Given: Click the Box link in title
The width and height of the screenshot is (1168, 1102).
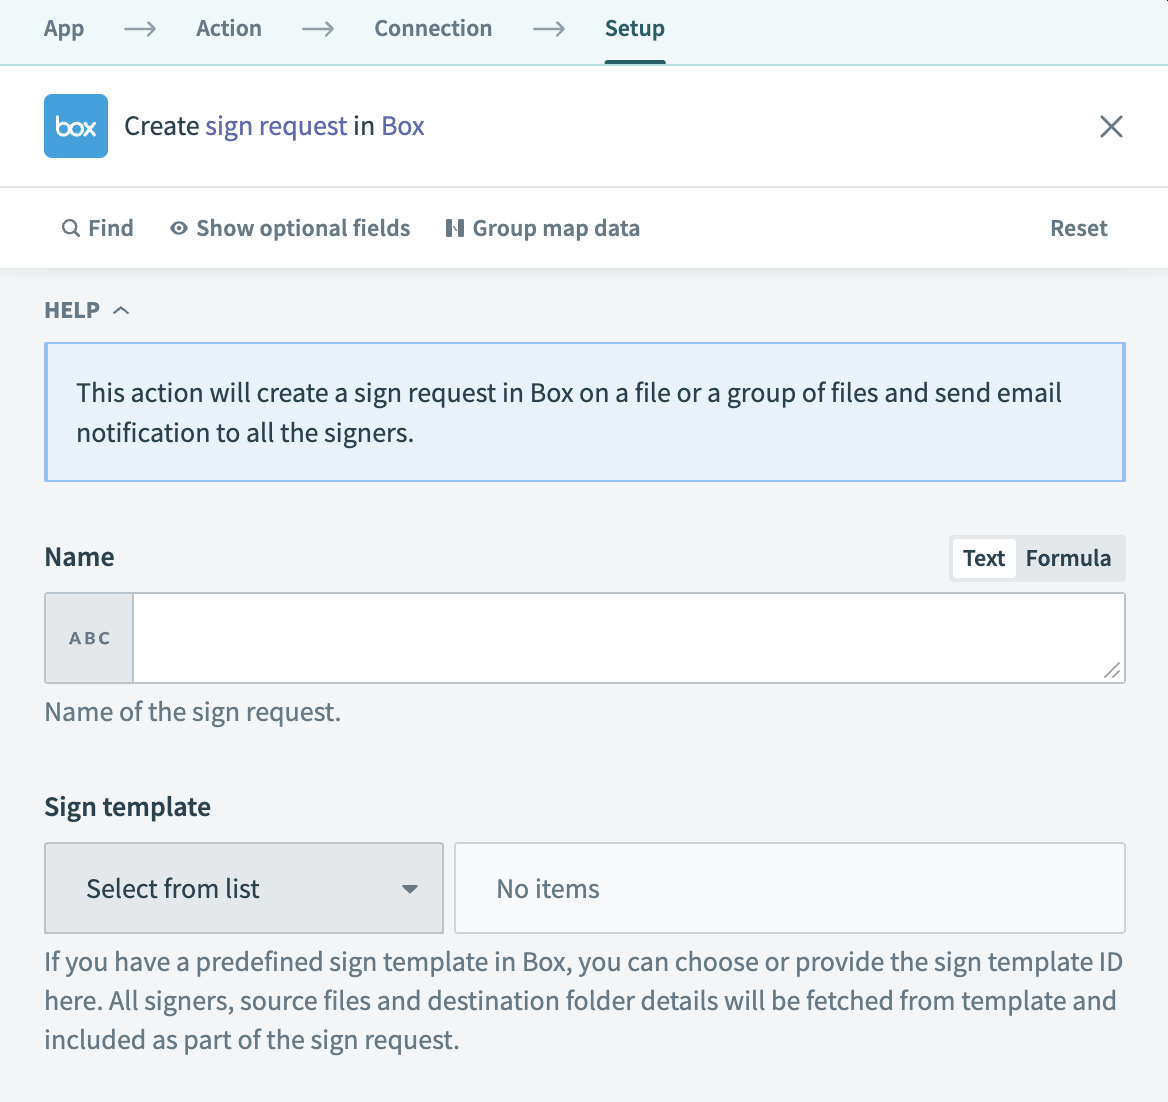Looking at the screenshot, I should point(403,126).
